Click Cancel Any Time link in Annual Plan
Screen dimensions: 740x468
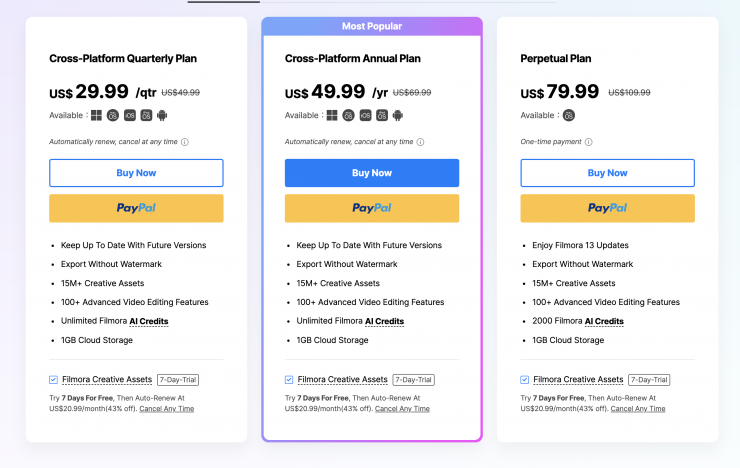402,409
